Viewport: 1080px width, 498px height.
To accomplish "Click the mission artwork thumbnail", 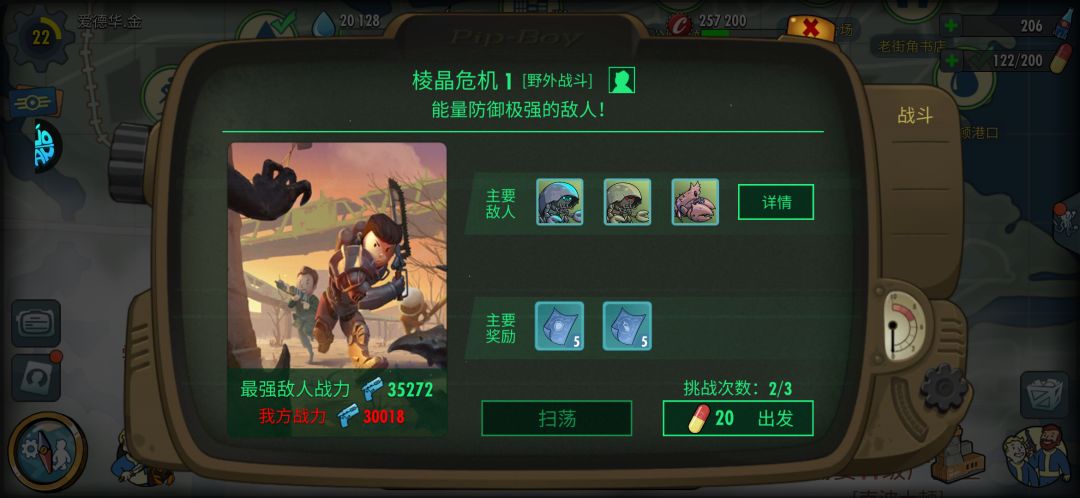I will click(338, 256).
